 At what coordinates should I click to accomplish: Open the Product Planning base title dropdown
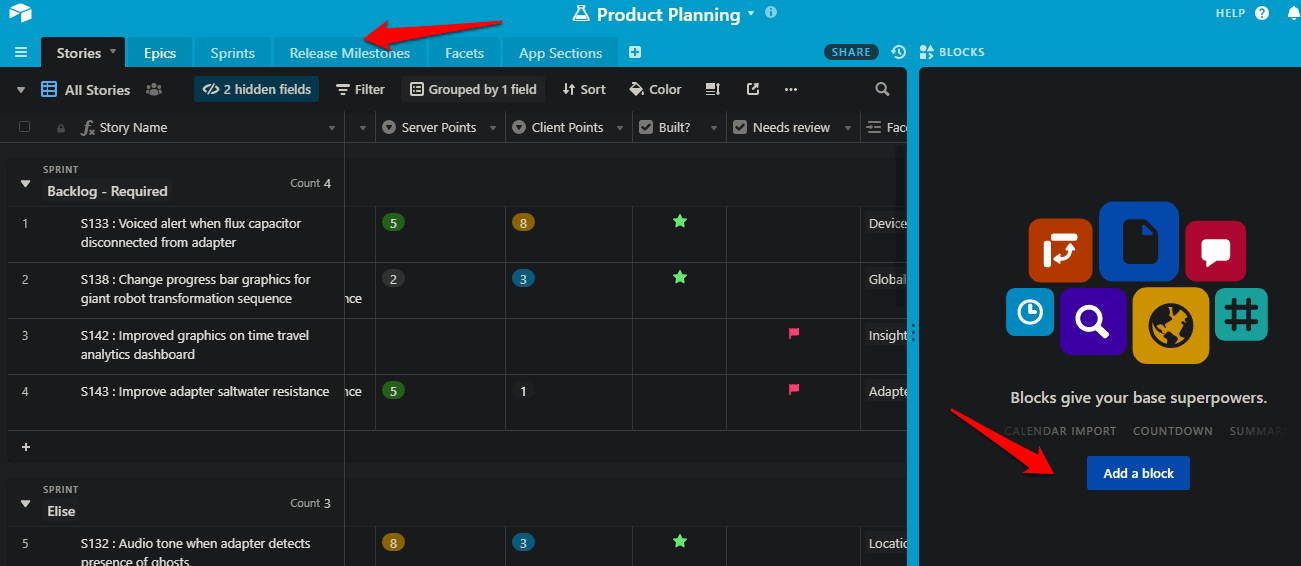(751, 14)
